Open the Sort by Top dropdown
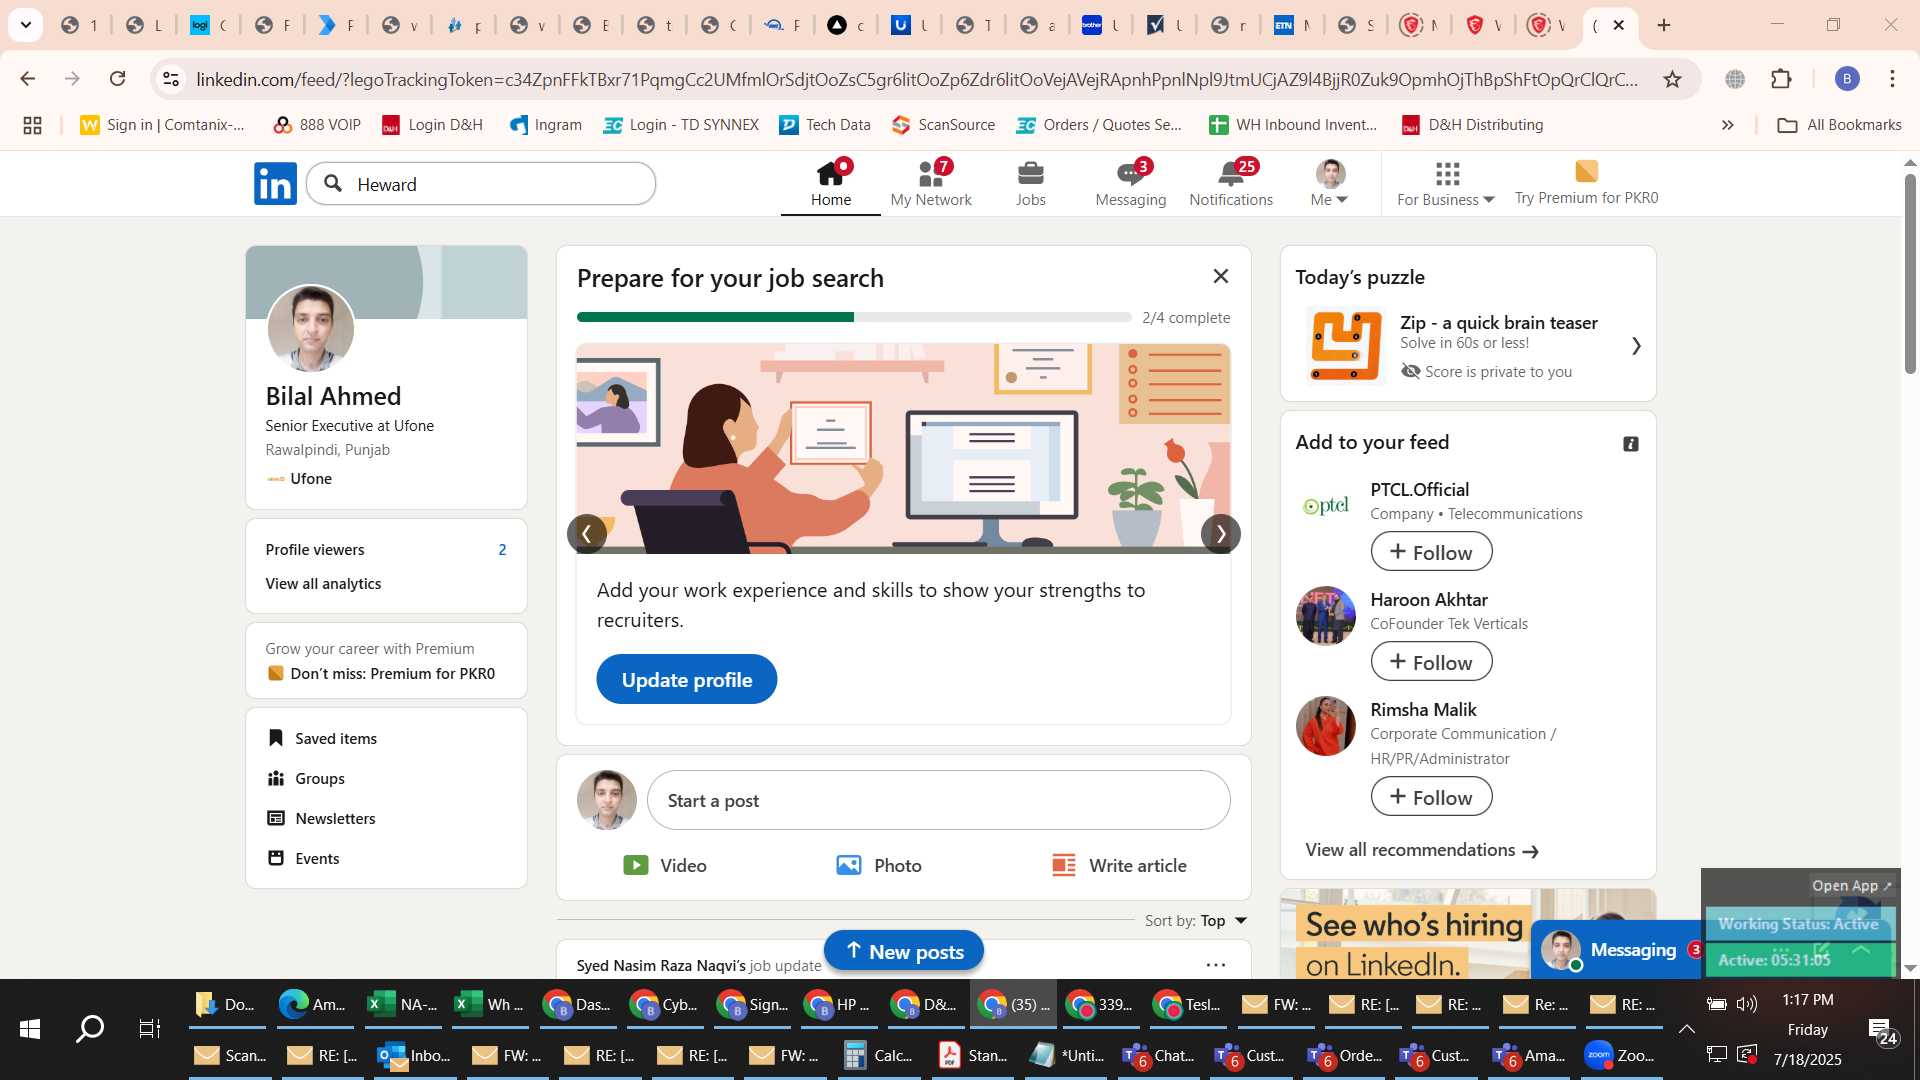 coord(1196,920)
